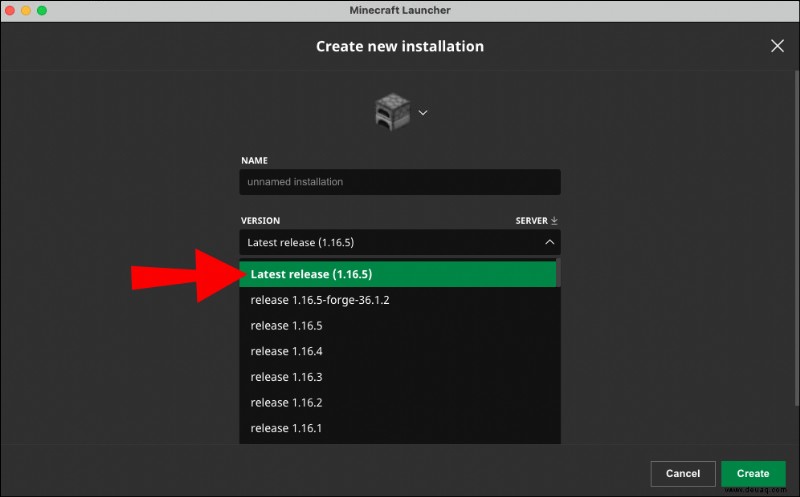
Task: Select release 1.16.3 from list
Action: coord(397,377)
